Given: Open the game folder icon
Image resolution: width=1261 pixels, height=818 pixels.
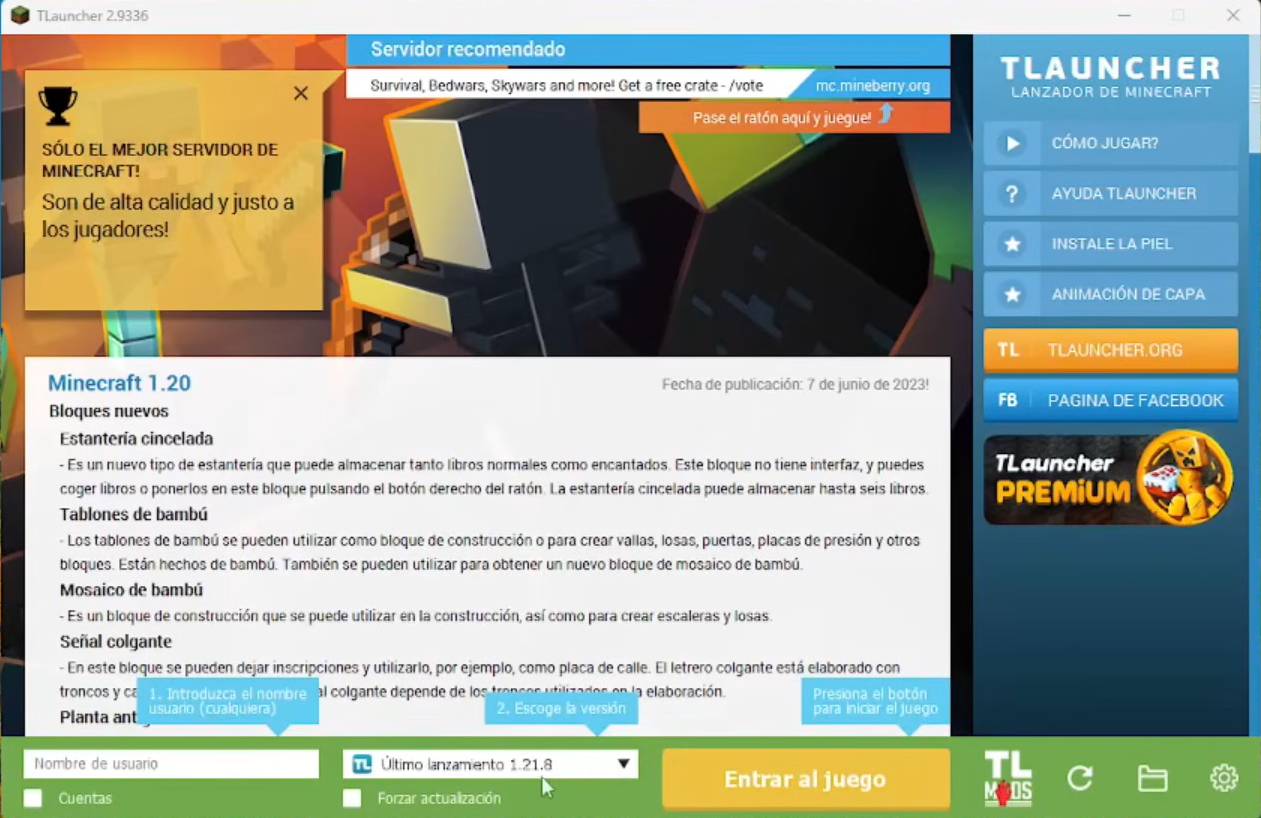Looking at the screenshot, I should click(x=1152, y=778).
